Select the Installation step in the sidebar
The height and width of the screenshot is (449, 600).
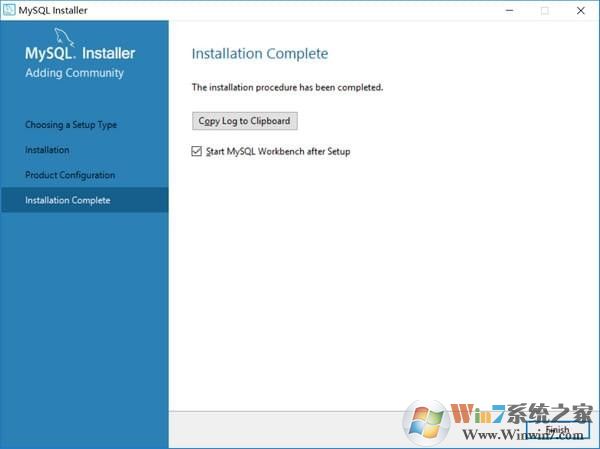tap(47, 150)
